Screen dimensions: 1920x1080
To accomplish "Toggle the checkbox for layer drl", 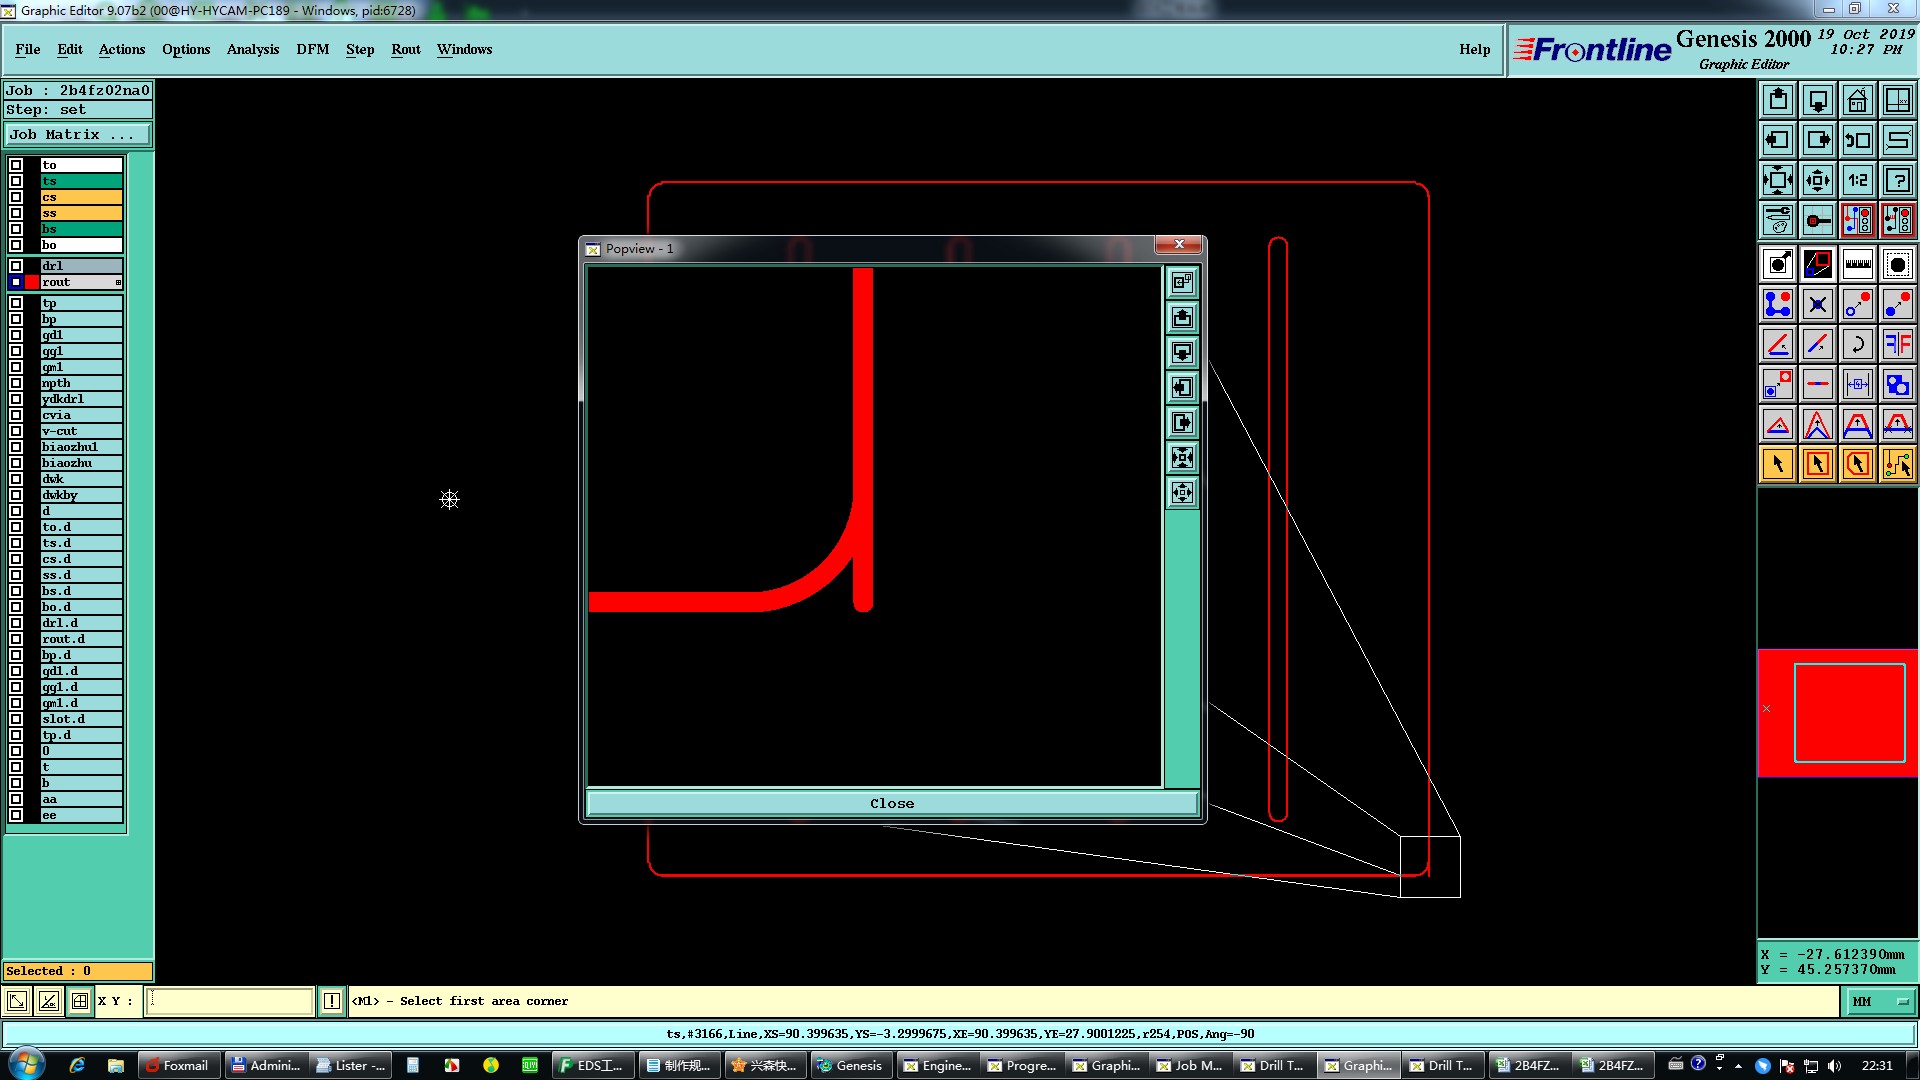I will point(16,266).
